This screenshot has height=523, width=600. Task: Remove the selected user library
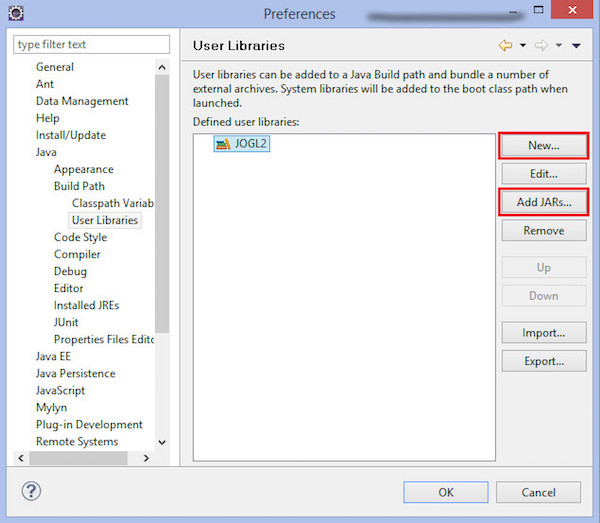[543, 230]
